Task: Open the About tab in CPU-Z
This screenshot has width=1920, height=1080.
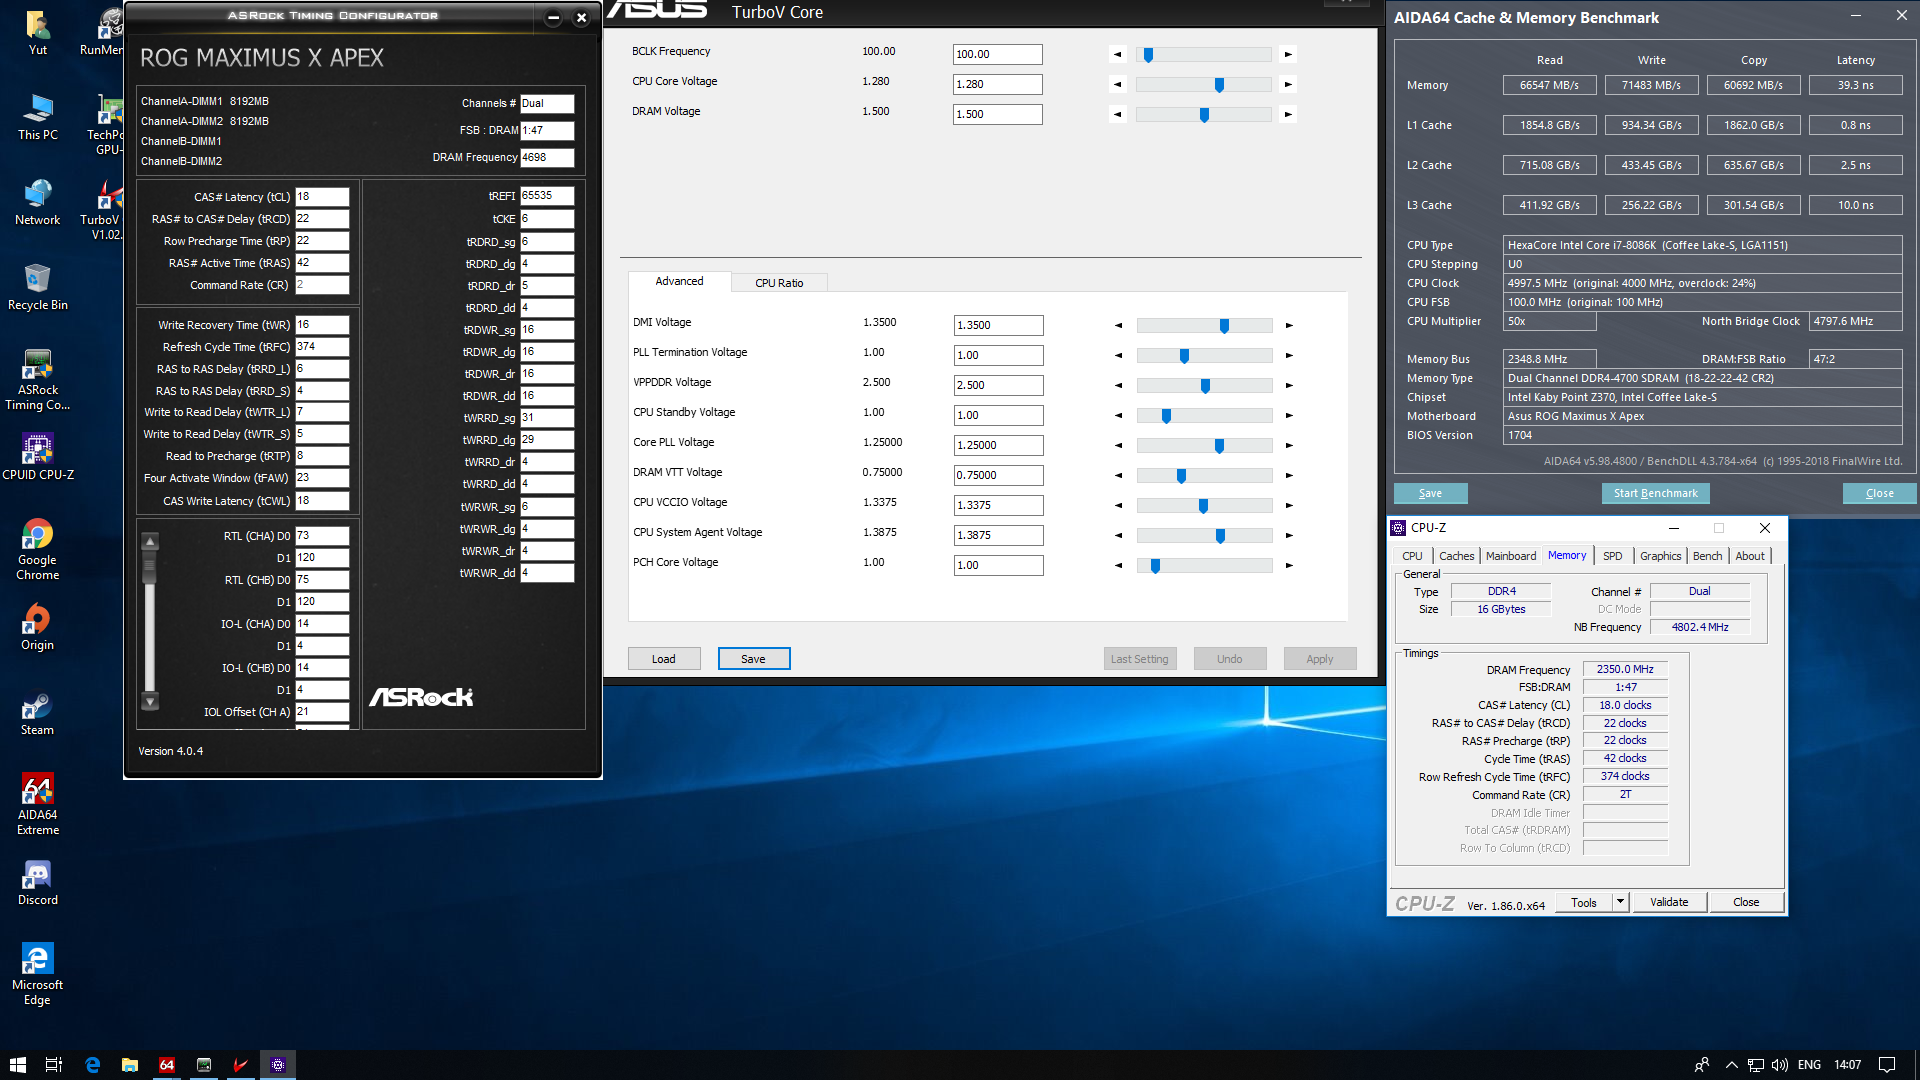Action: (x=1749, y=556)
